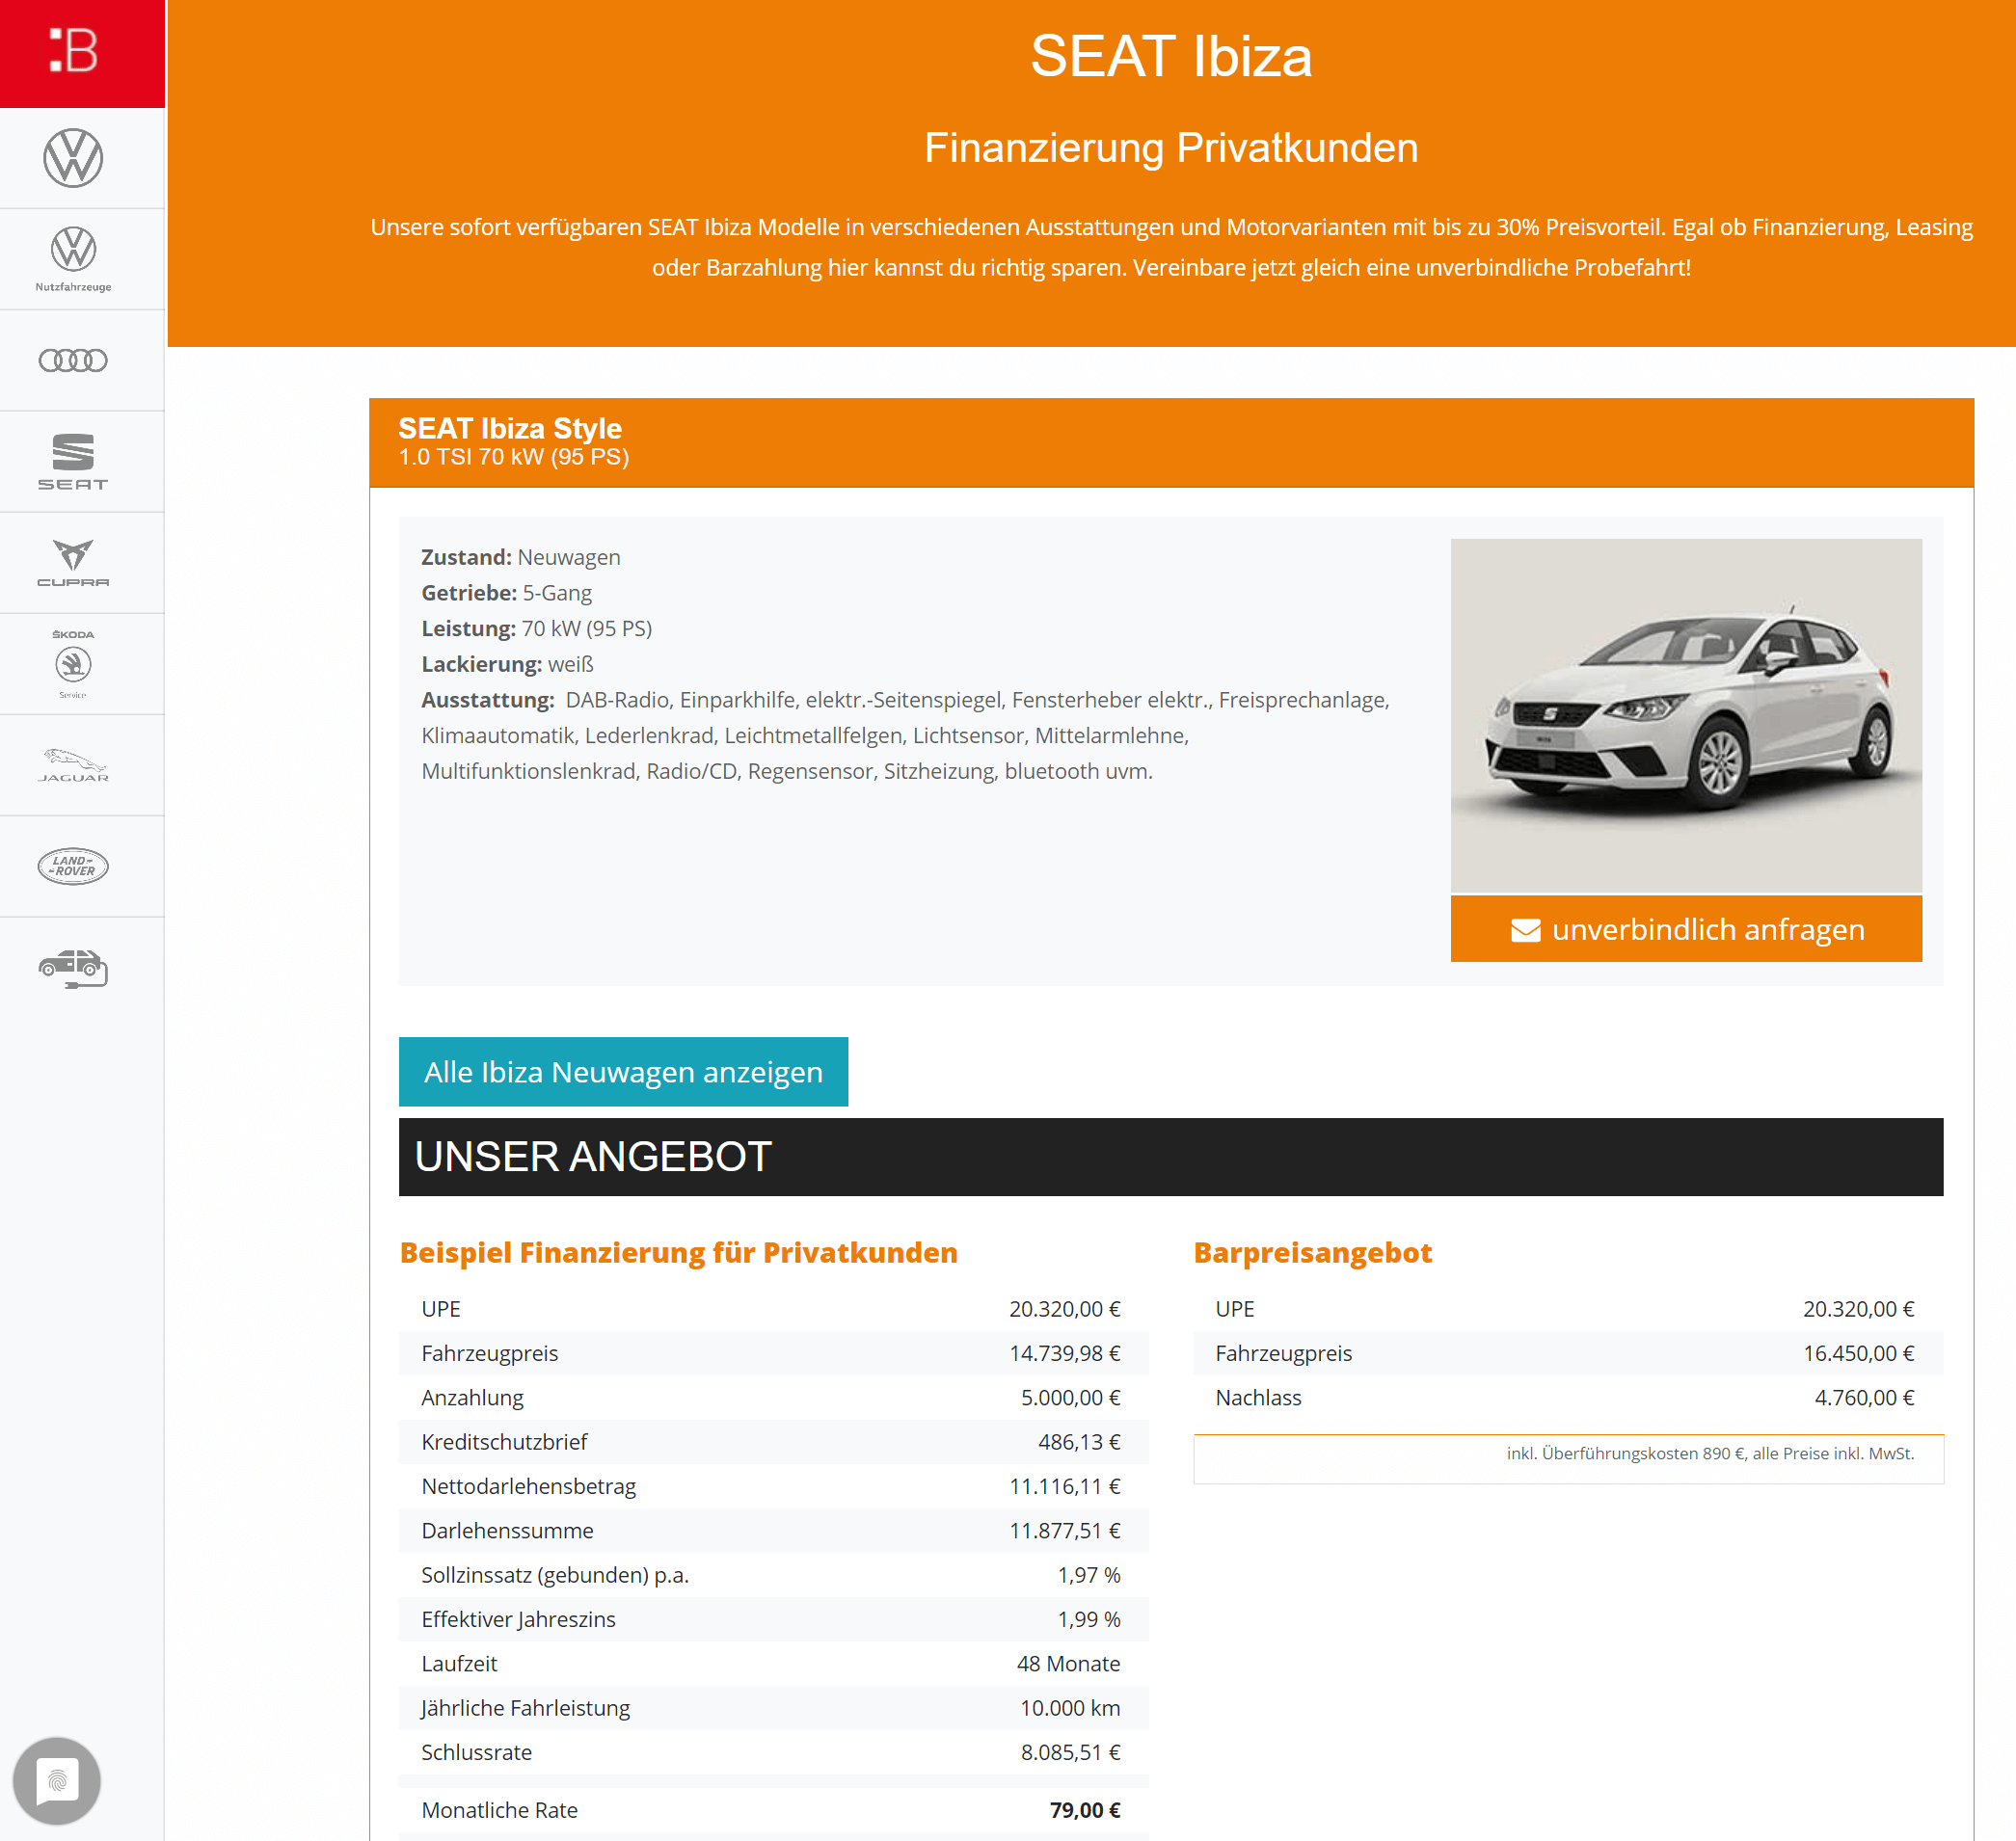Click the 'unverbindlich anfragen' button
Image resolution: width=2016 pixels, height=1841 pixels.
1686,929
